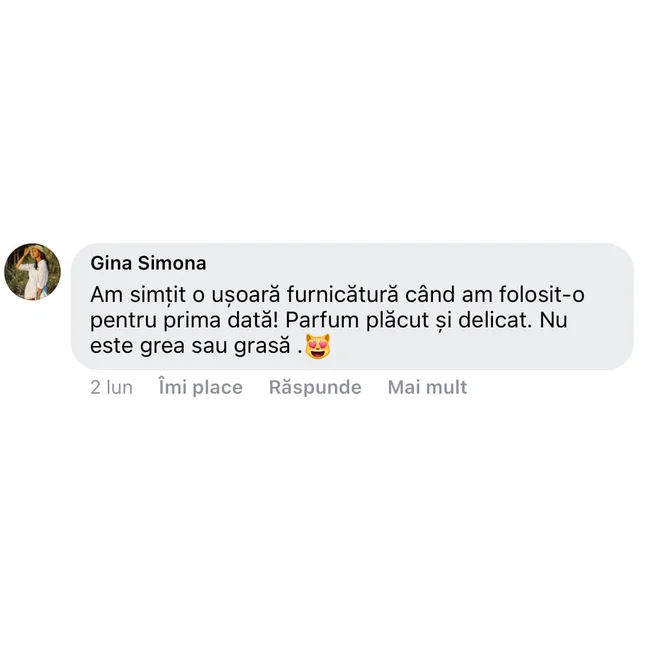Click the word grasă before the emoji
650x650 pixels.
click(262, 346)
